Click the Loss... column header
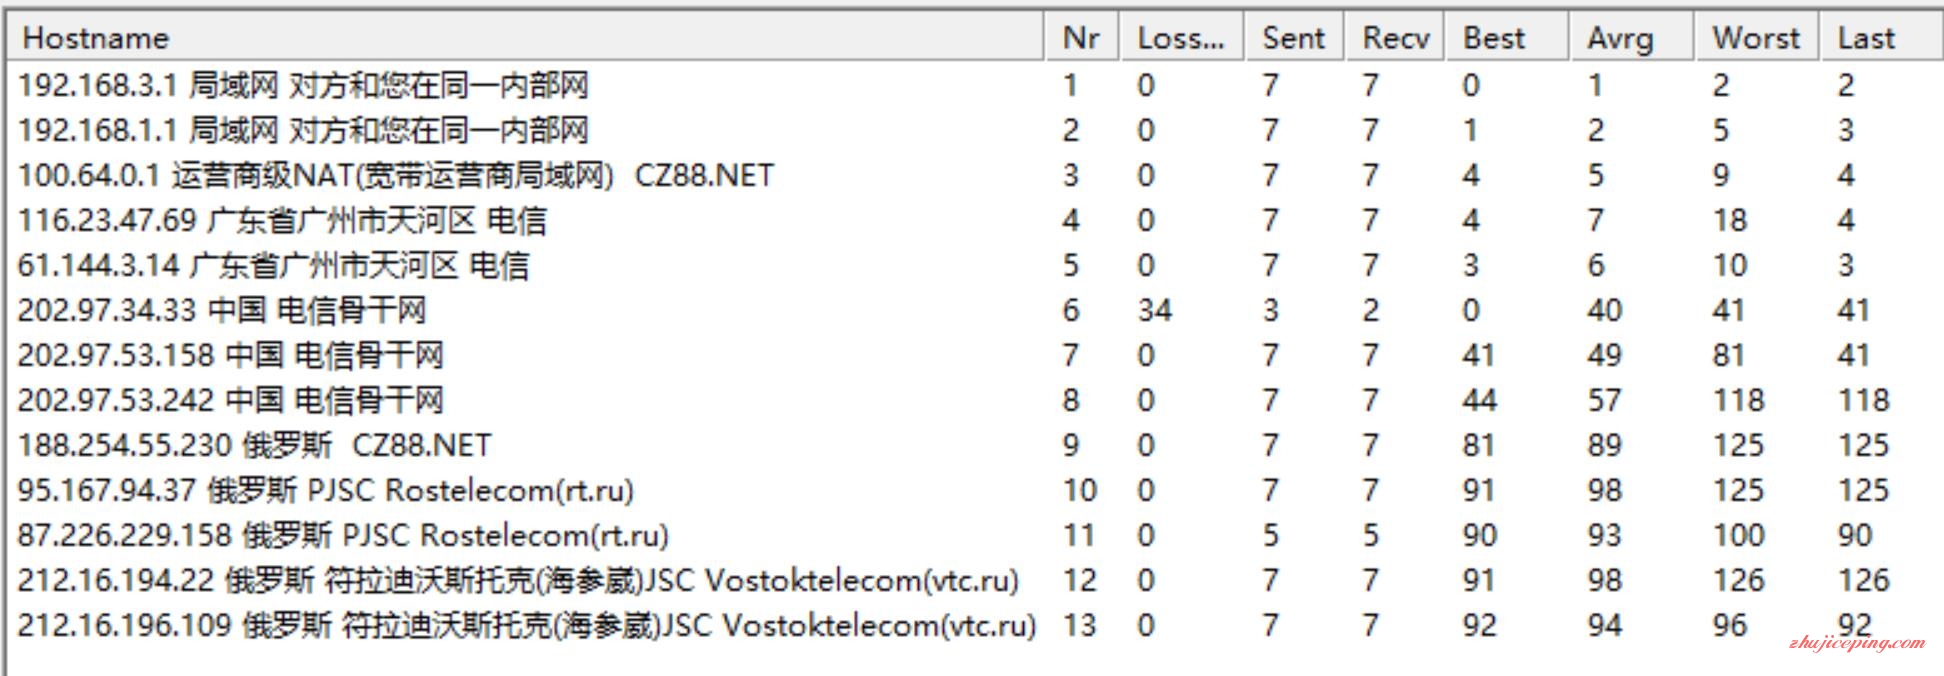1944x676 pixels. 1182,37
